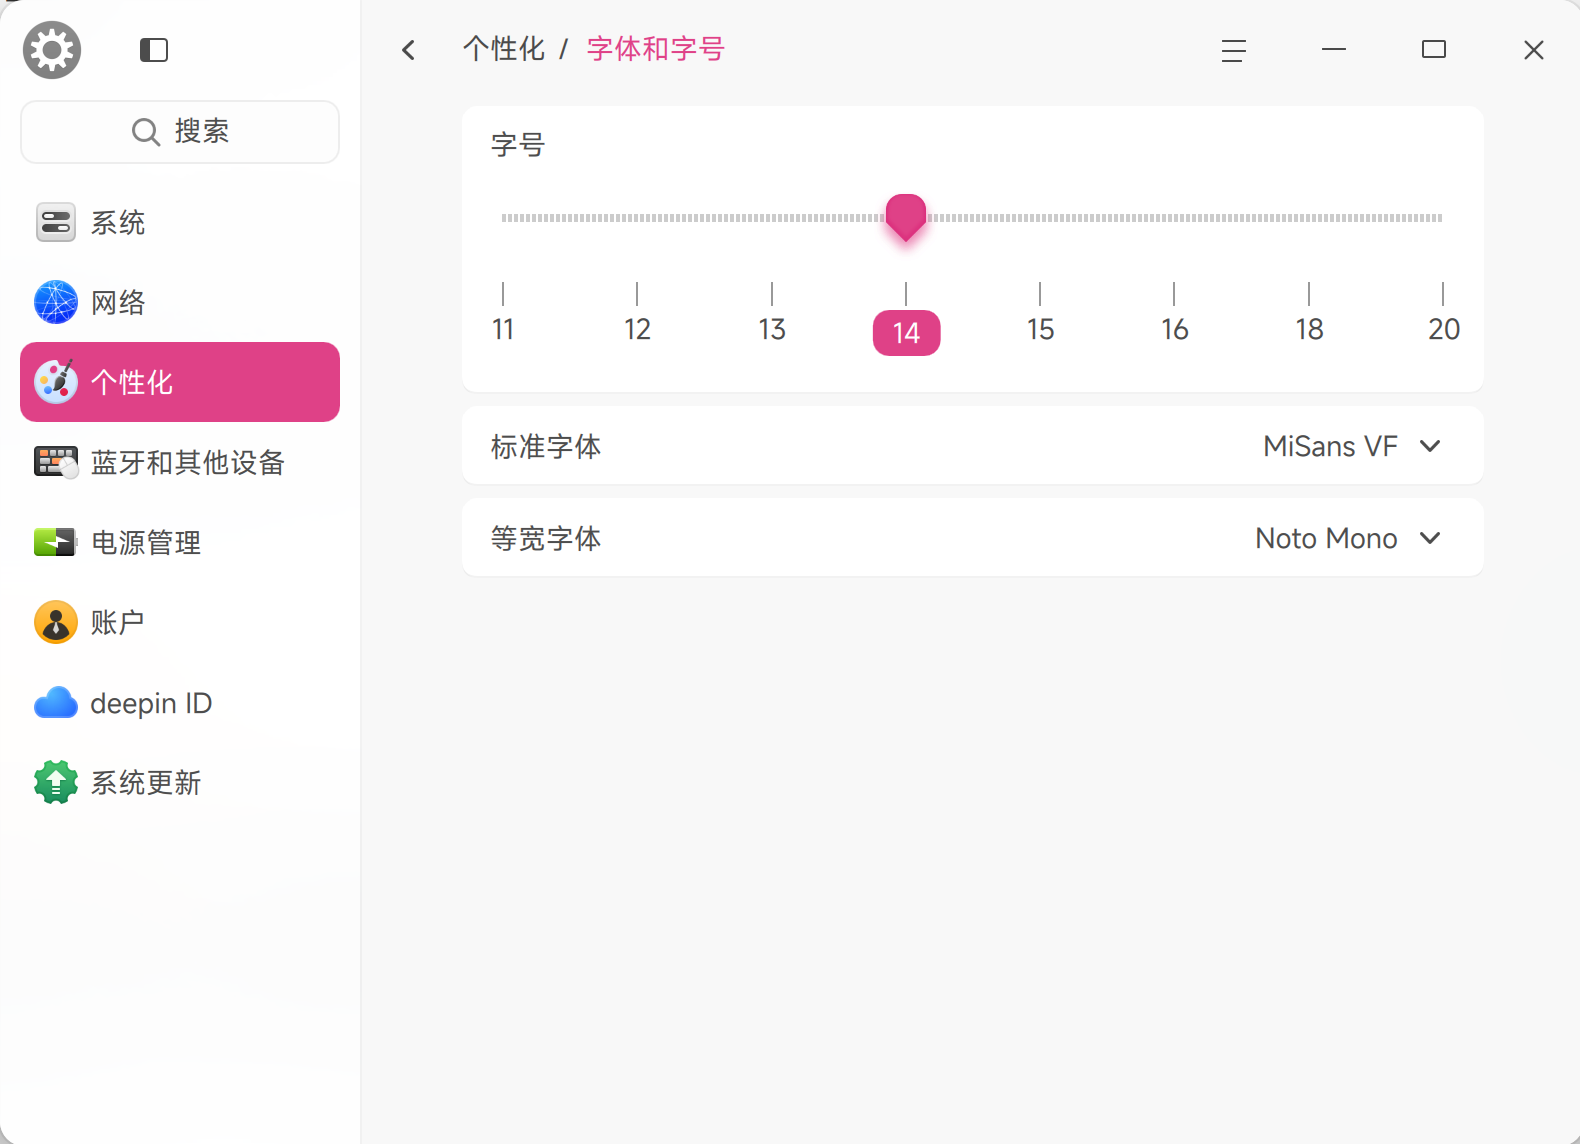The image size is (1580, 1144).
Task: Set font size to 16 tick
Action: point(1174,329)
